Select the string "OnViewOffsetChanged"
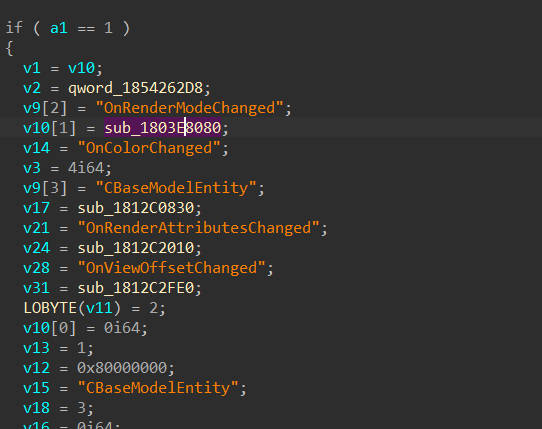542x429 pixels. tap(171, 268)
